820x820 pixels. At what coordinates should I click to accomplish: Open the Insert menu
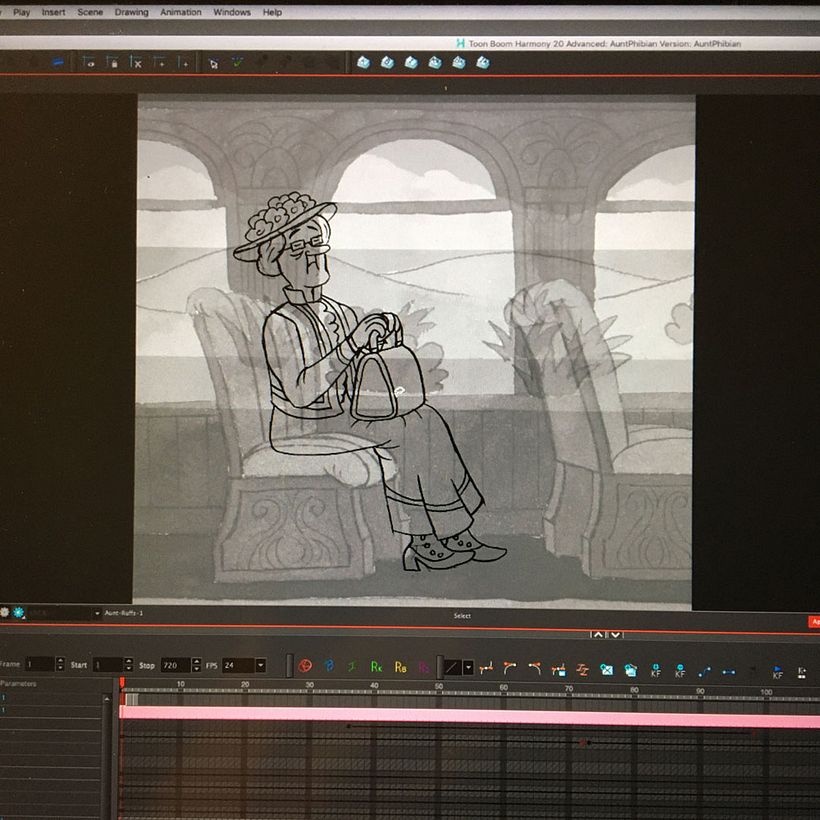[53, 12]
